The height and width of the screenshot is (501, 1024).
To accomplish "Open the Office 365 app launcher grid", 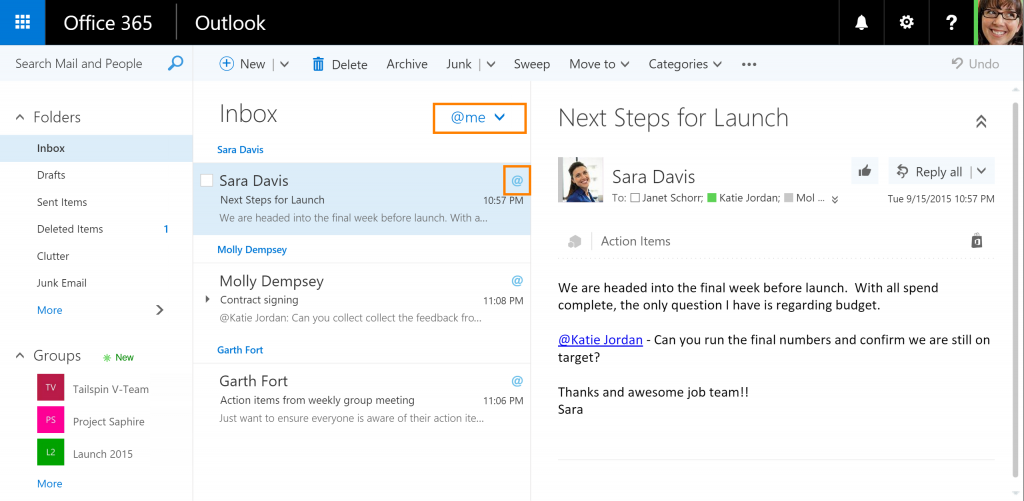I will (x=22, y=22).
